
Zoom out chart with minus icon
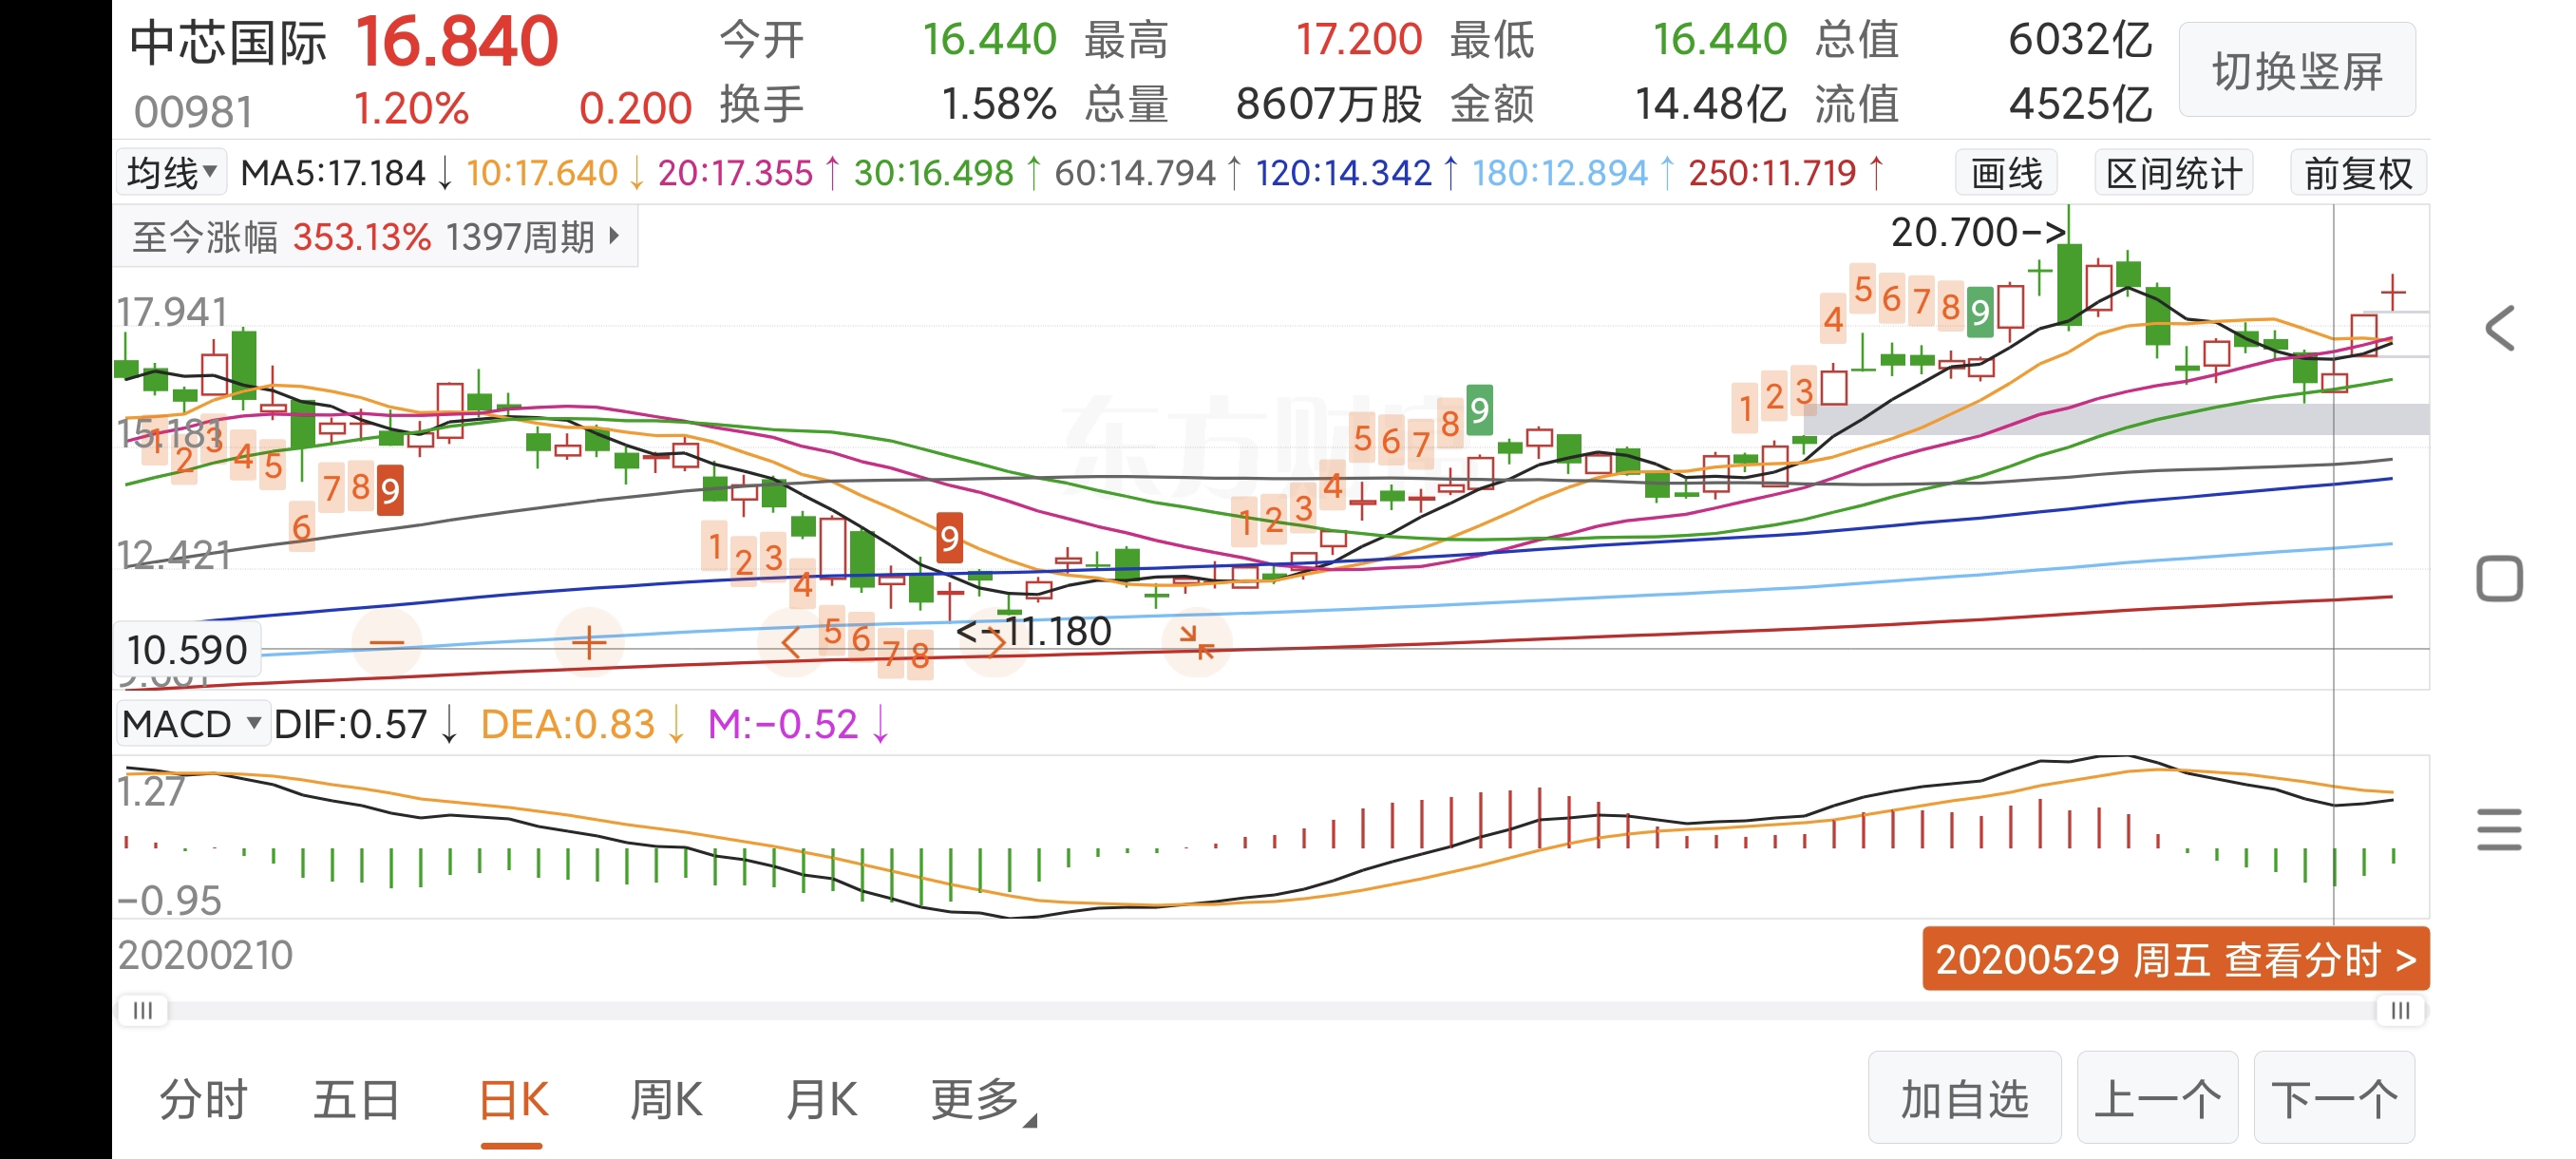click(x=387, y=643)
